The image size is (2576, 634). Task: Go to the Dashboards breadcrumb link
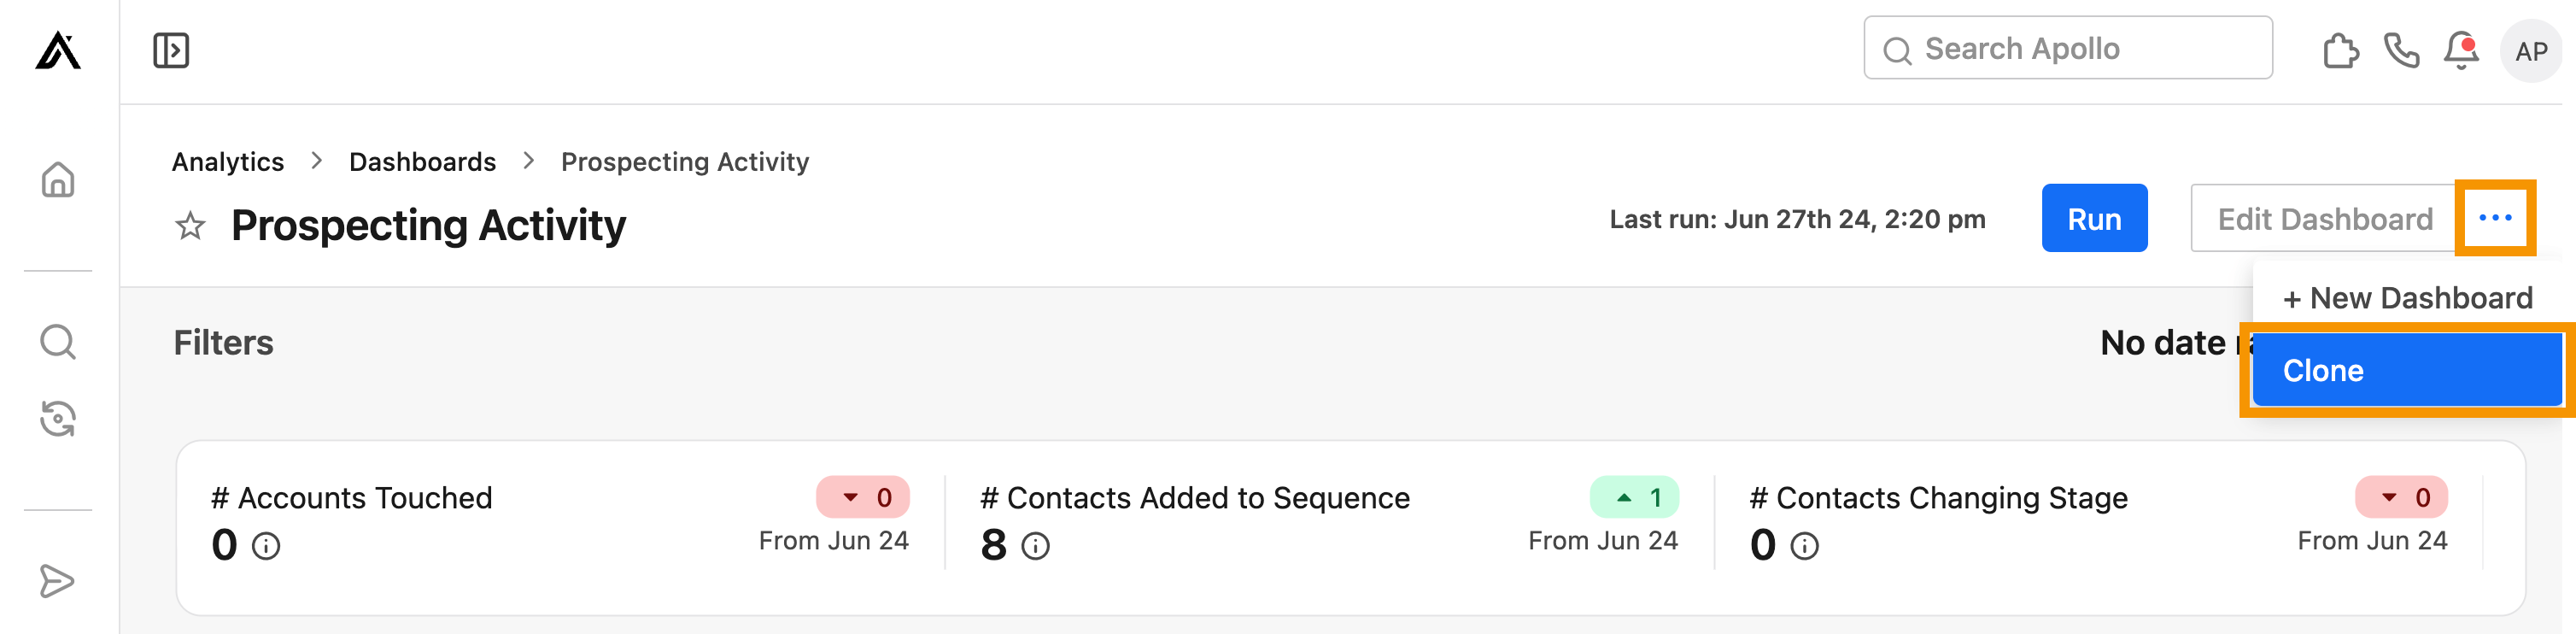point(422,162)
